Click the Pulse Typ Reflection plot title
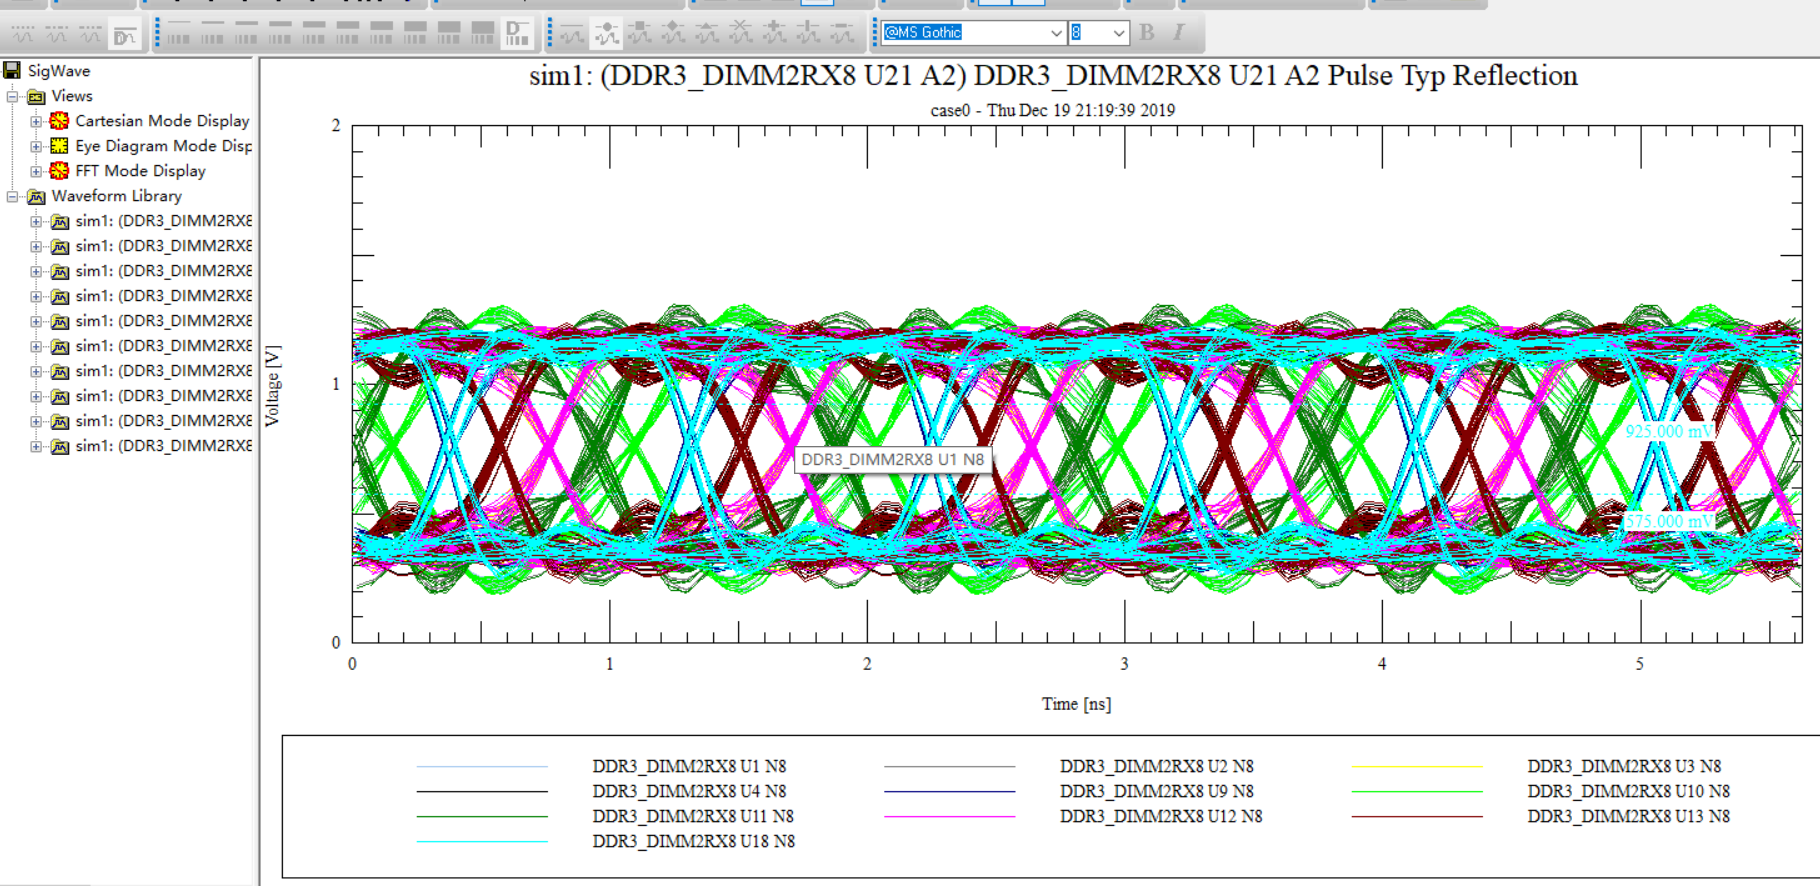The height and width of the screenshot is (886, 1820). point(1053,76)
